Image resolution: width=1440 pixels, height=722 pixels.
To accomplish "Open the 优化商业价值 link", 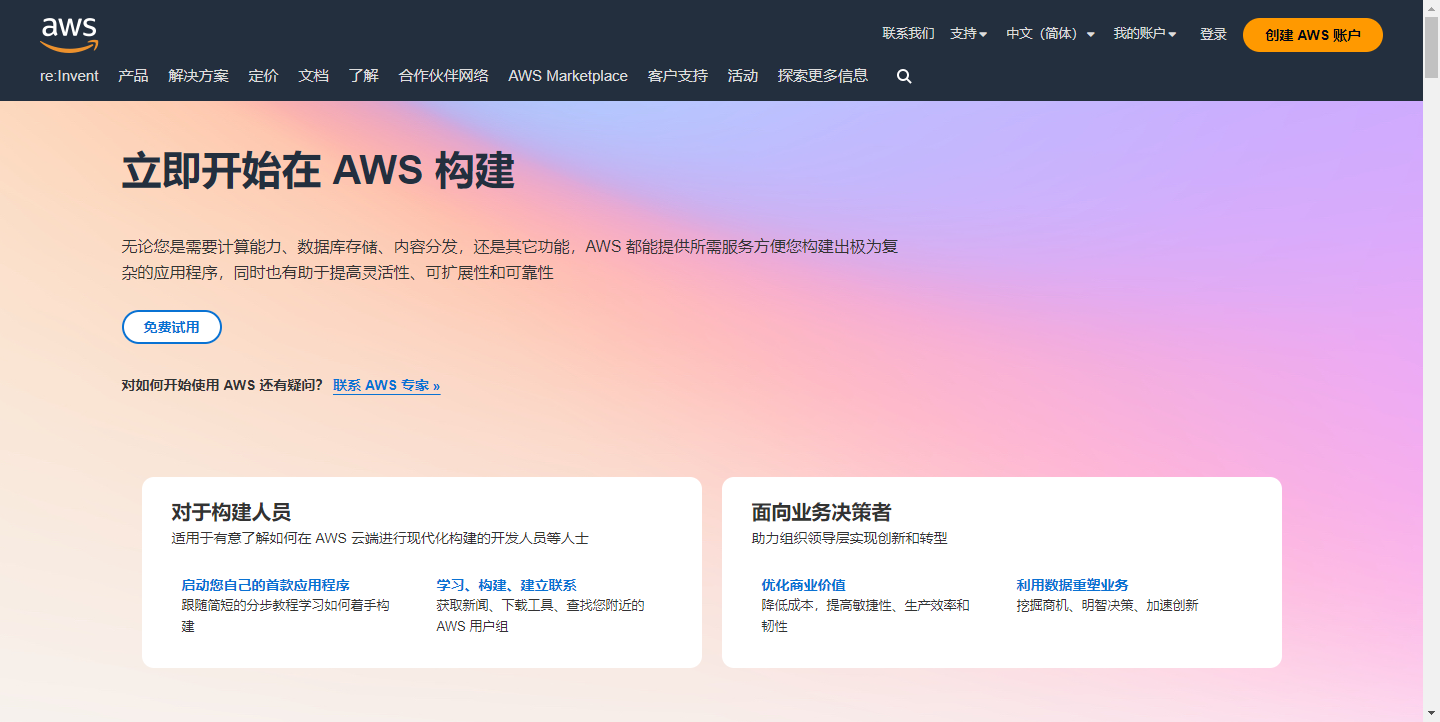I will tap(803, 585).
